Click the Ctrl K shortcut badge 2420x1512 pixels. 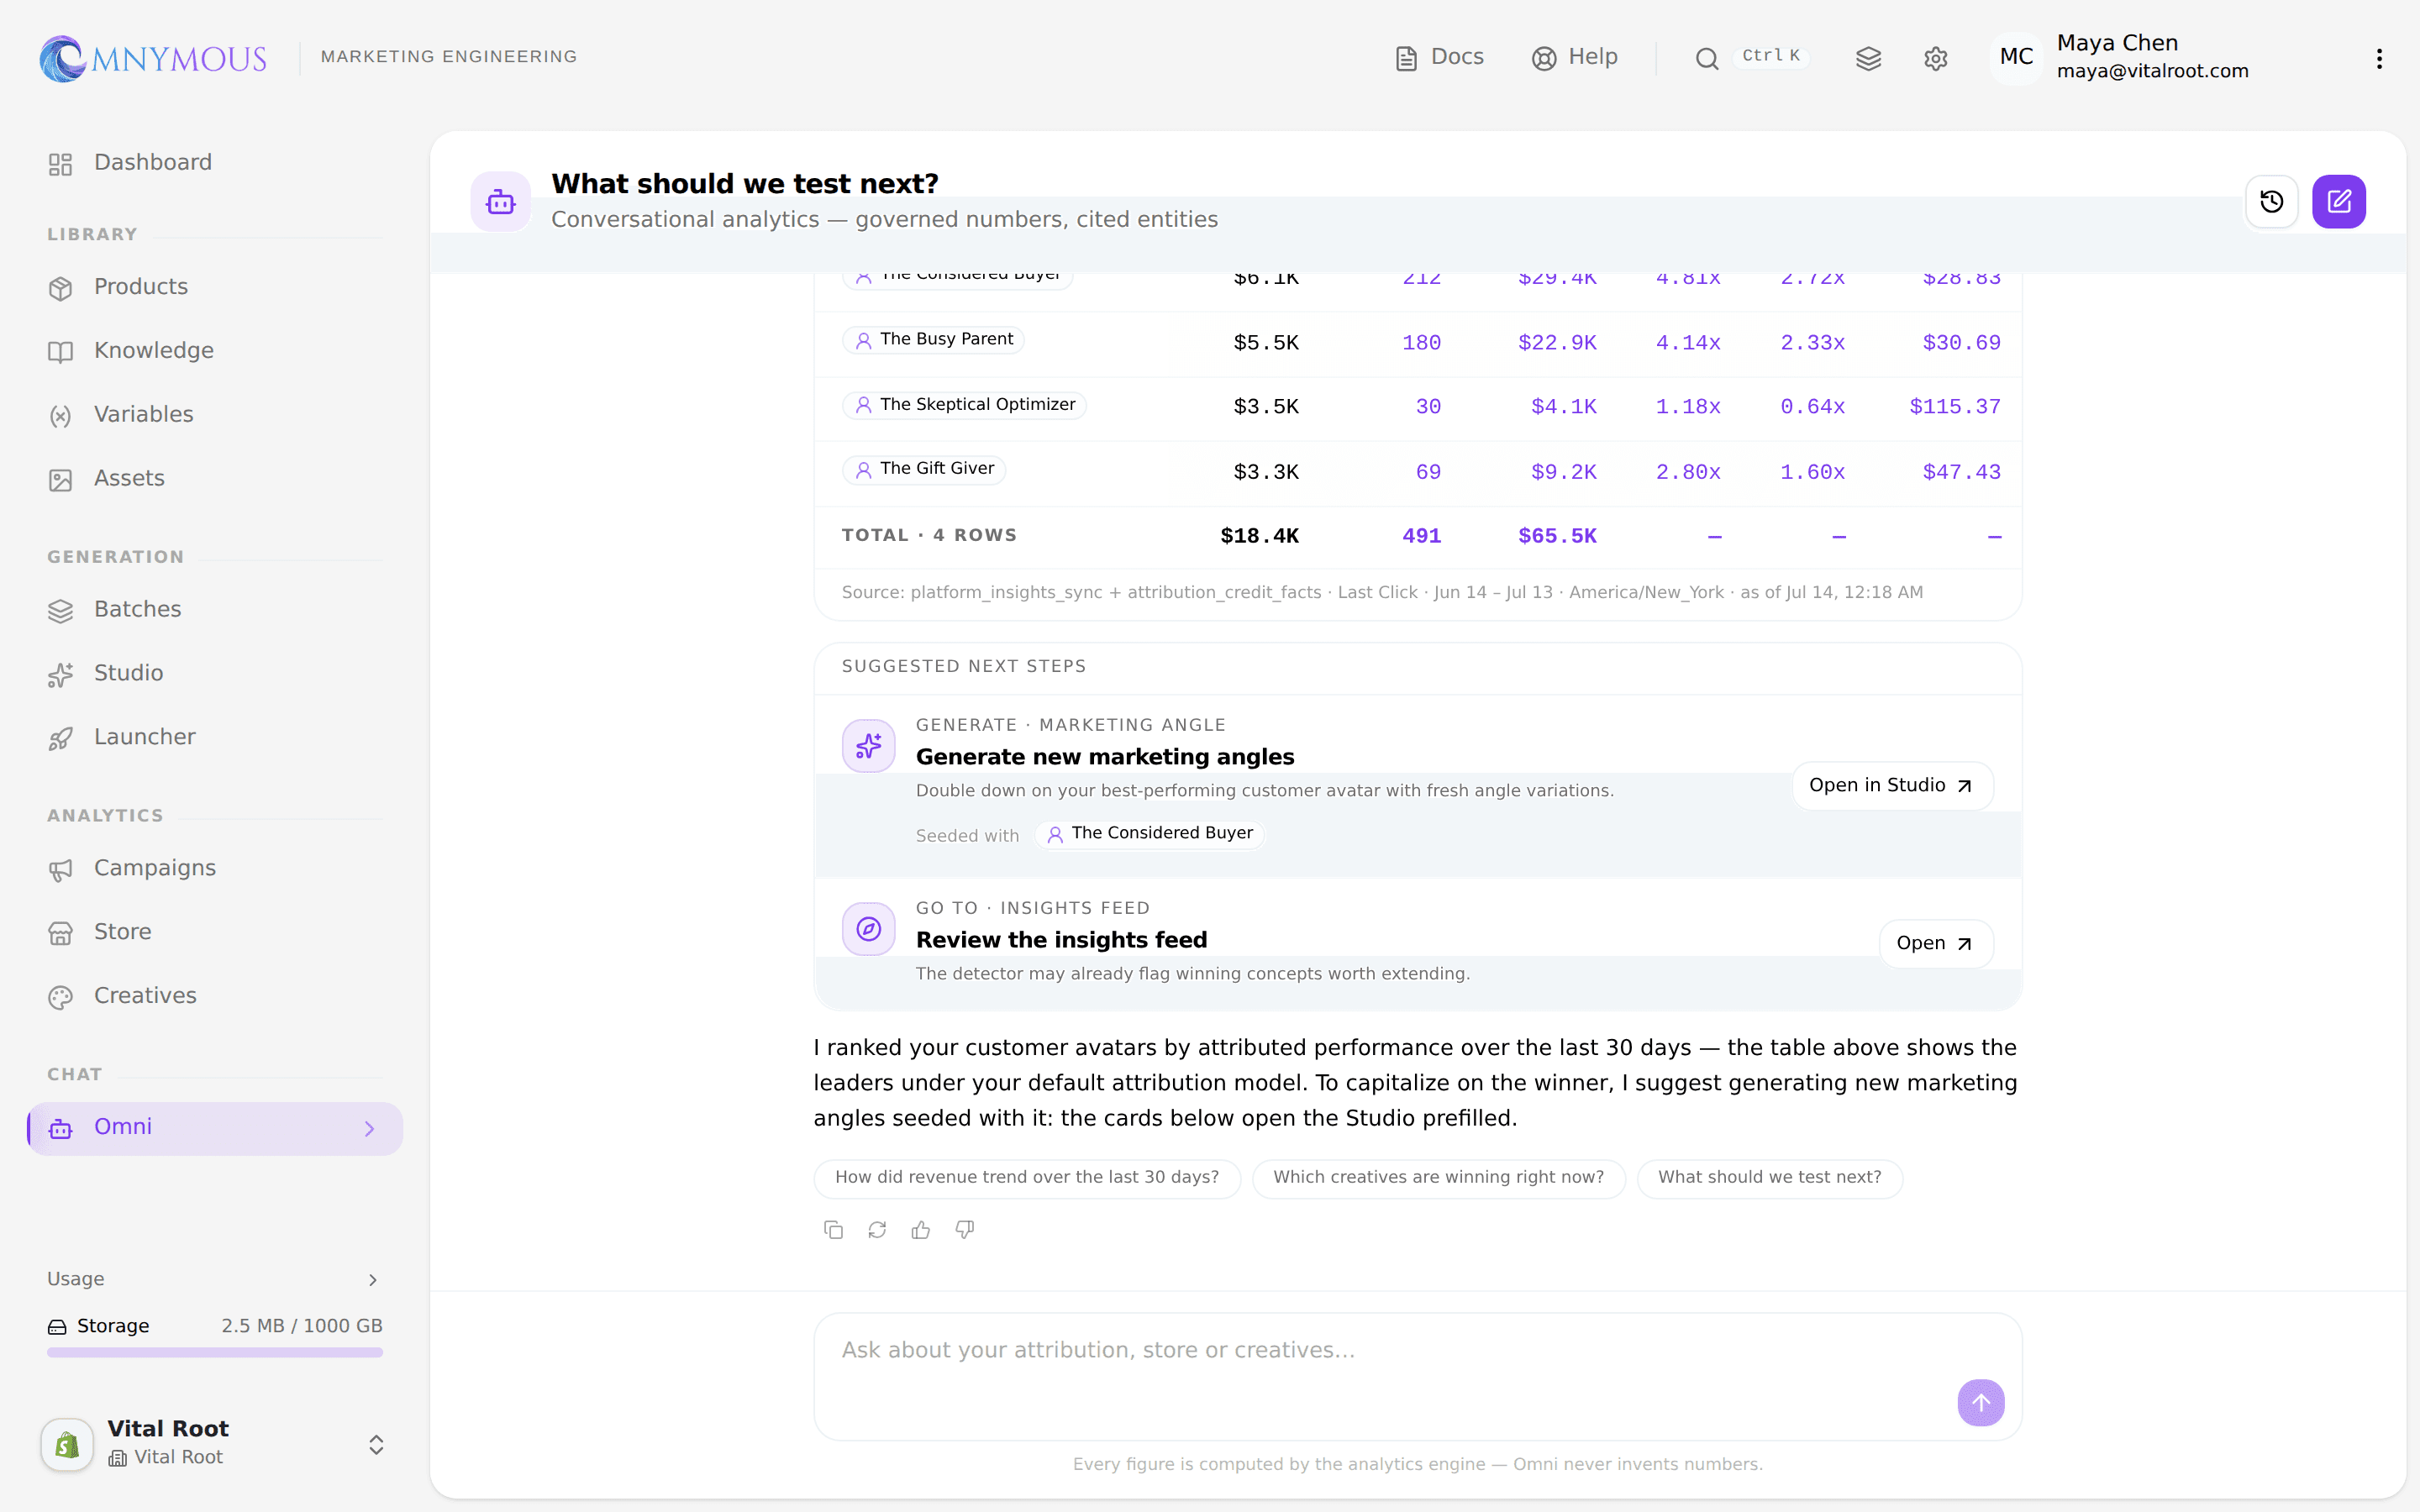pyautogui.click(x=1770, y=56)
